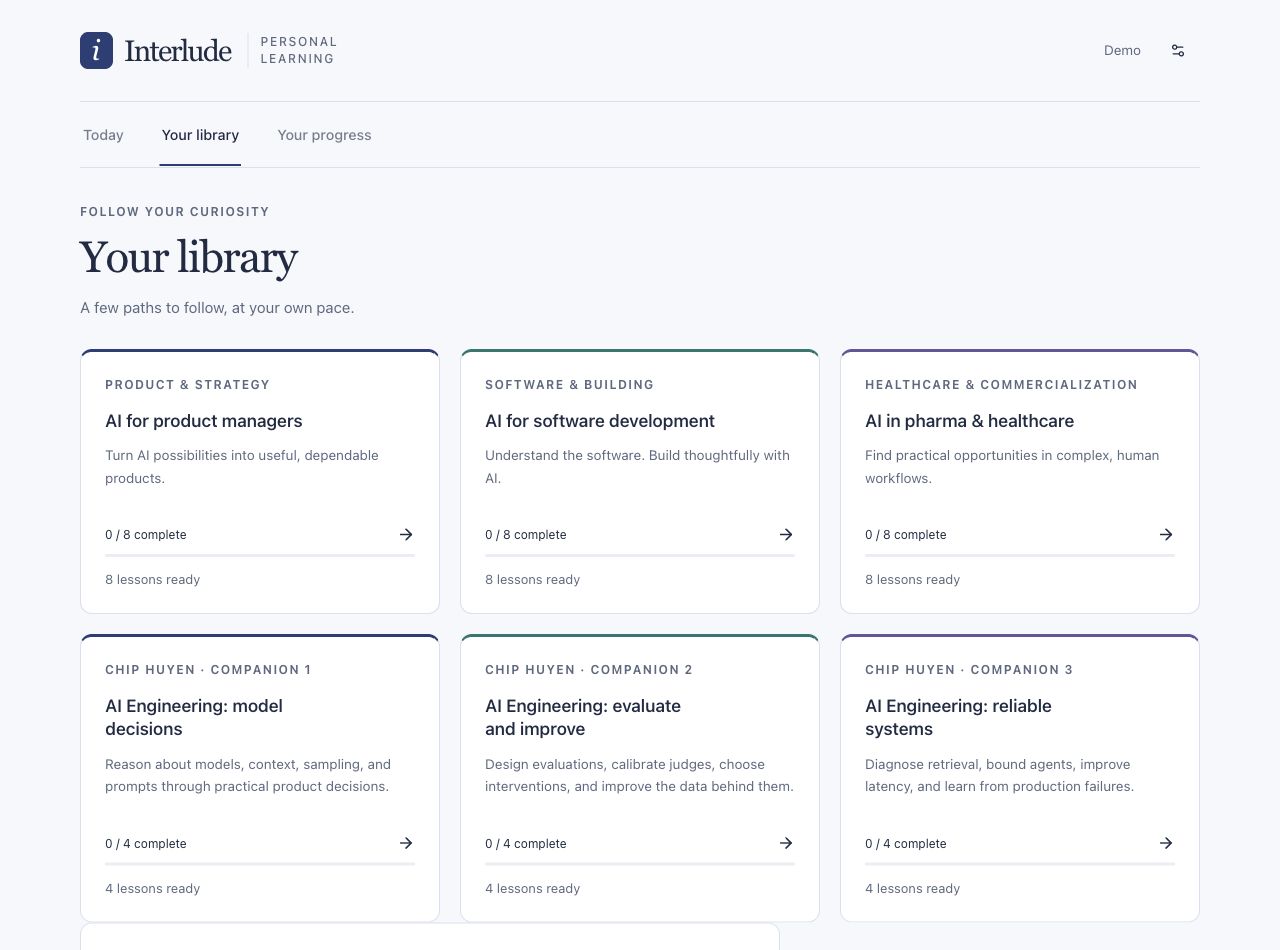Switch to the Today tab

click(103, 135)
